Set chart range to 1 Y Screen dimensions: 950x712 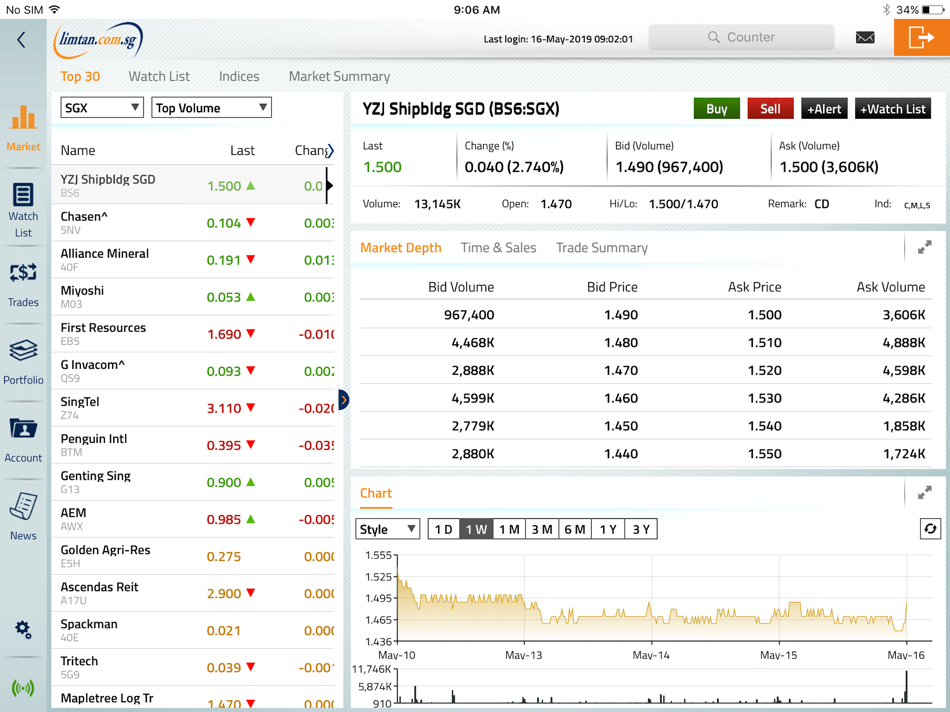click(608, 529)
